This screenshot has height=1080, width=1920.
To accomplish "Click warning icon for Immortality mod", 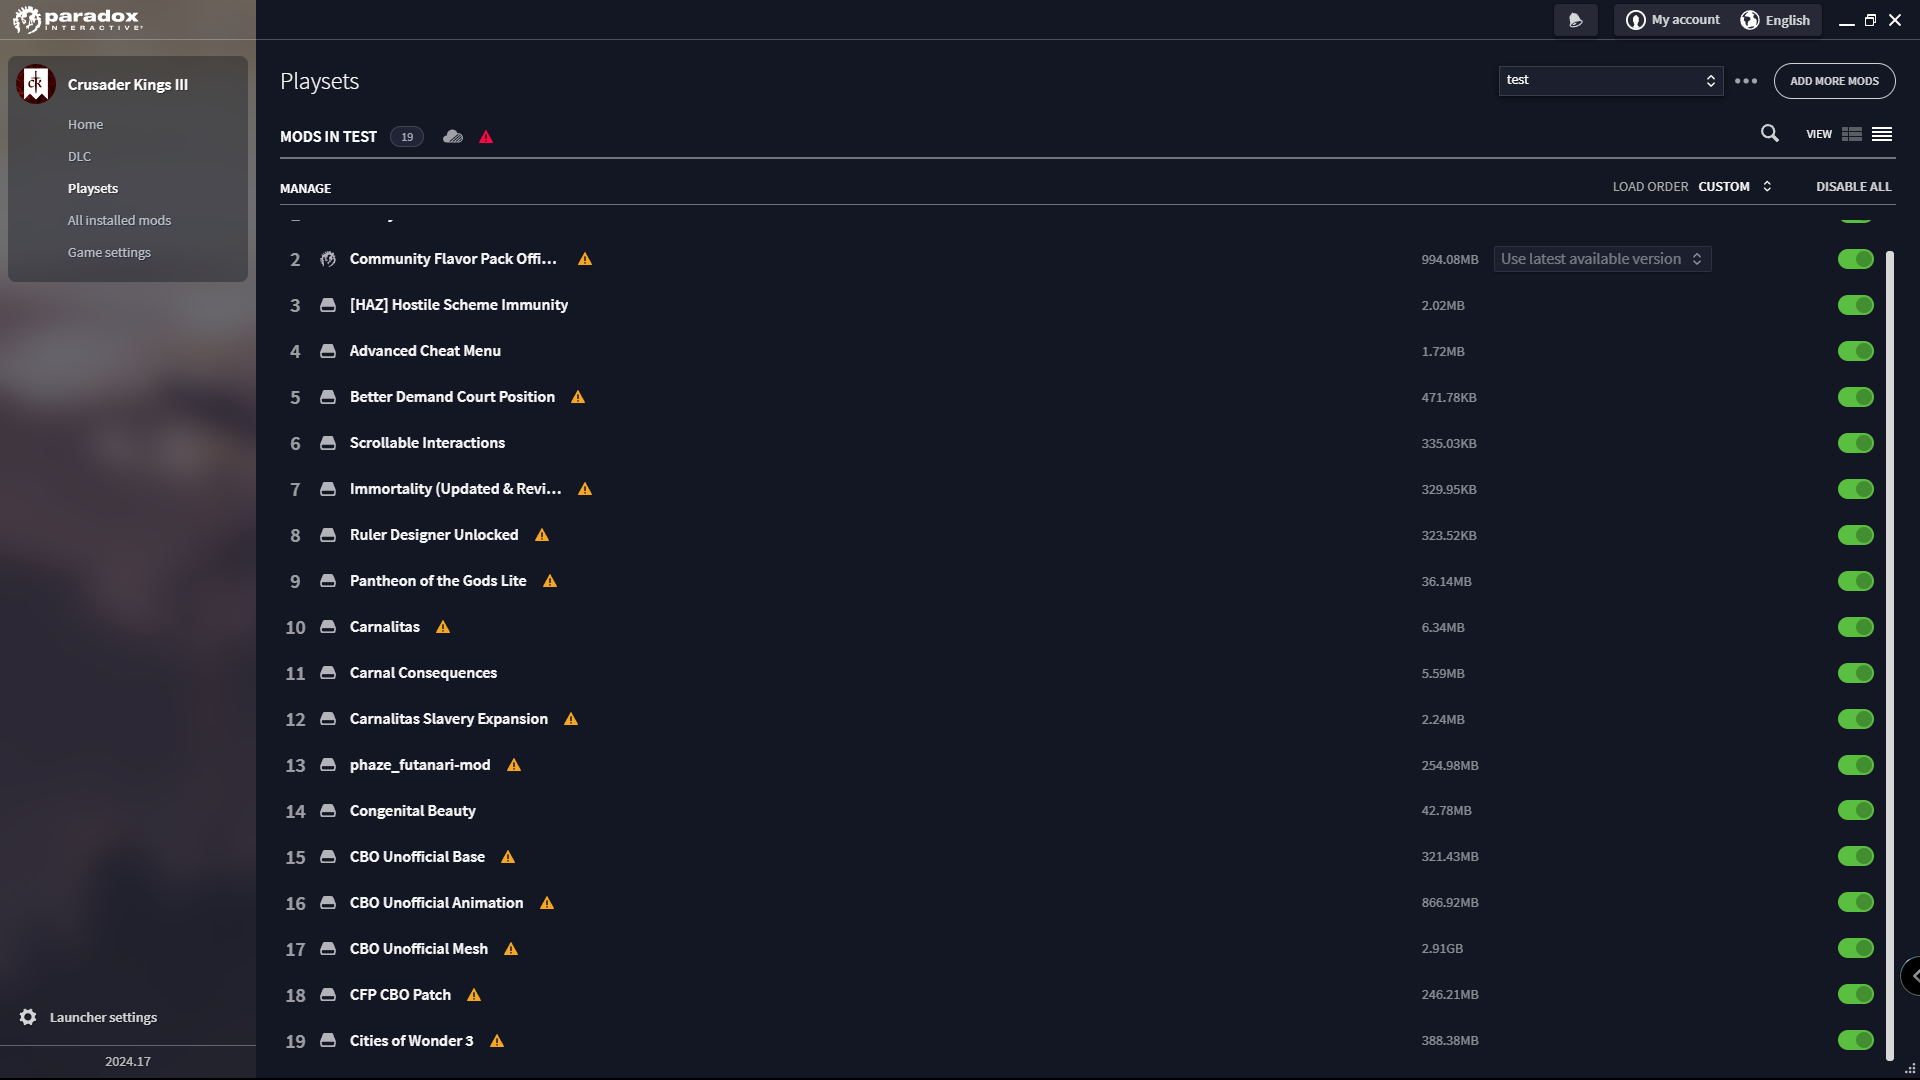I will [585, 489].
